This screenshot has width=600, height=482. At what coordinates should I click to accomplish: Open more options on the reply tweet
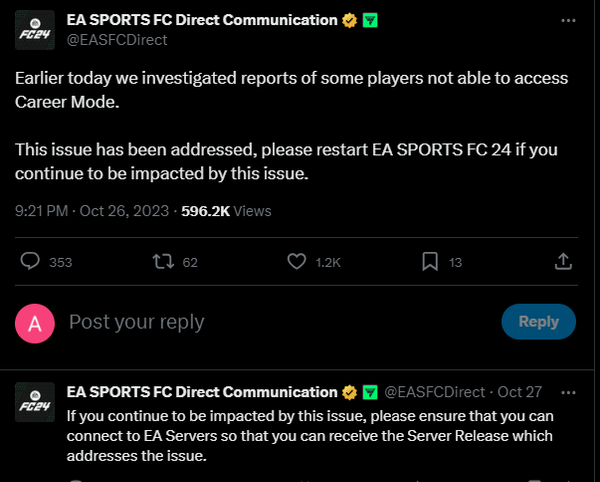[569, 391]
